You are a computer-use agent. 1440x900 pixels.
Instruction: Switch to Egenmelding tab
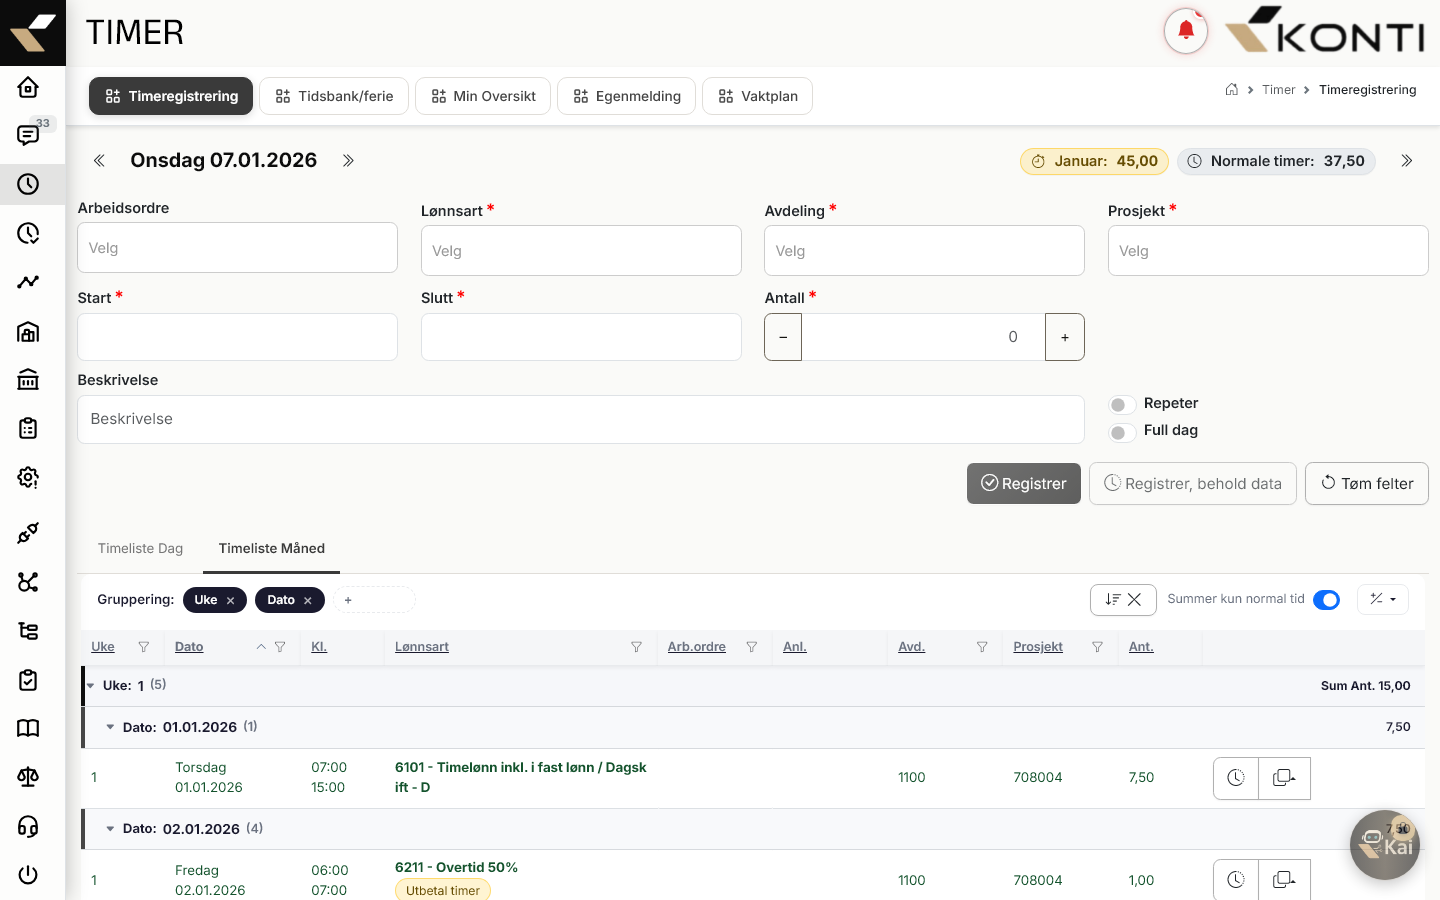click(627, 96)
